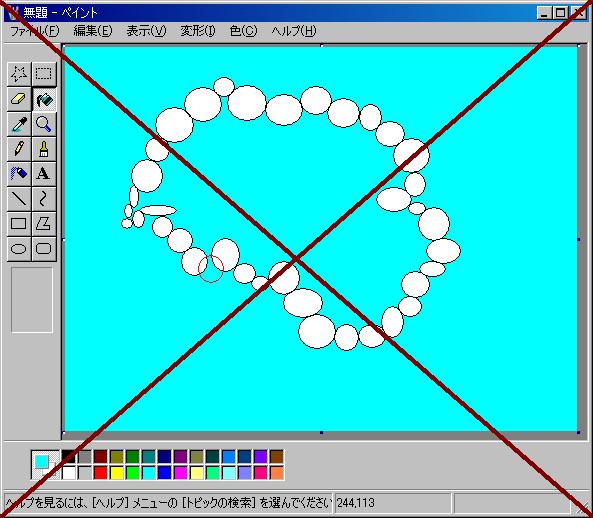The image size is (593, 518).
Task: Pick the red color swatch
Action: 101,473
